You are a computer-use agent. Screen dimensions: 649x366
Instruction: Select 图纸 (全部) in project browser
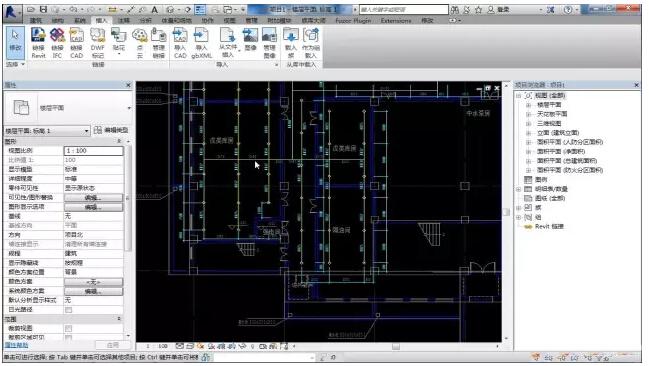tap(550, 198)
